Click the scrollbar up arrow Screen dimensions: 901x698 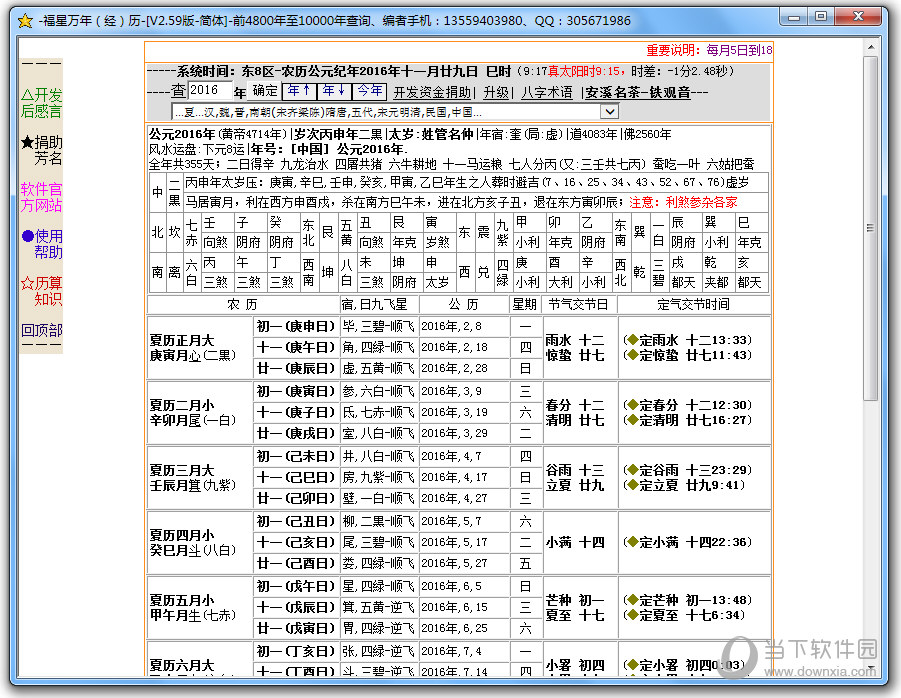click(871, 47)
